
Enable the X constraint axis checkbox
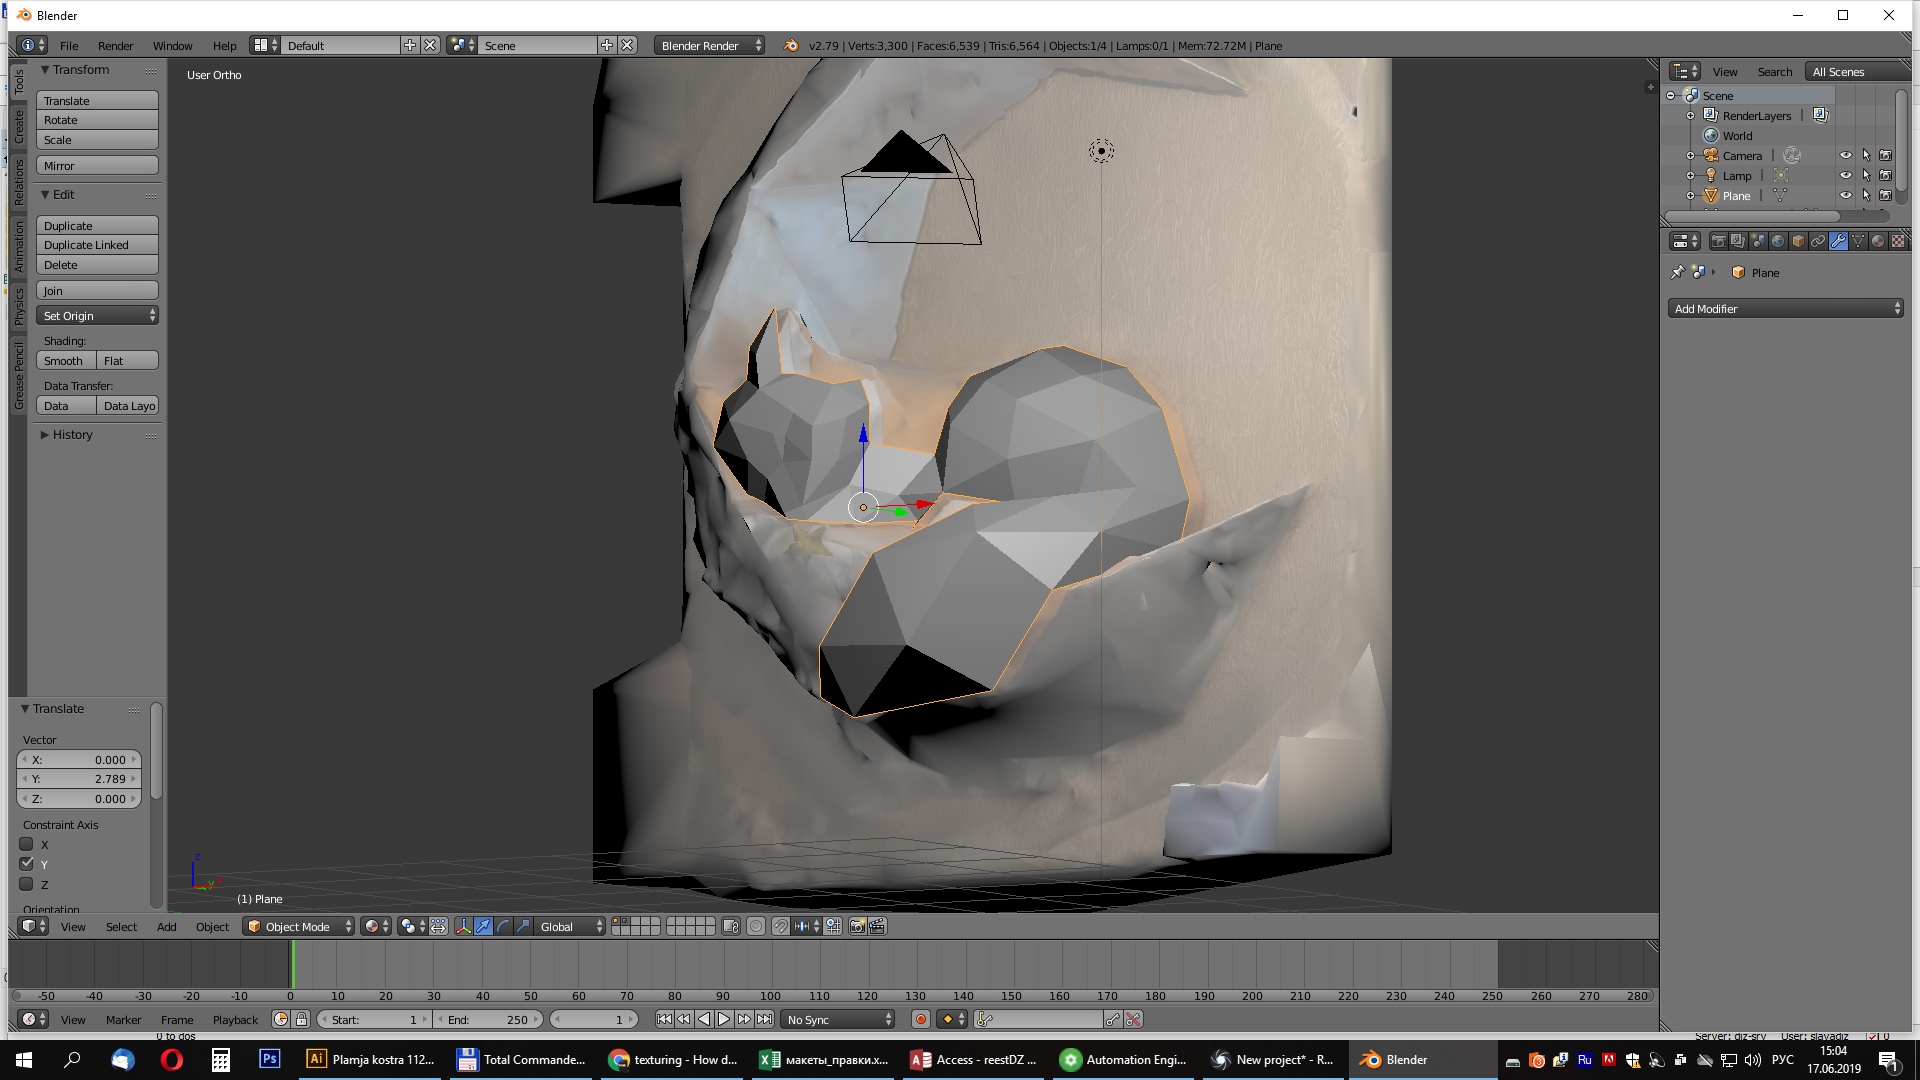coord(27,845)
